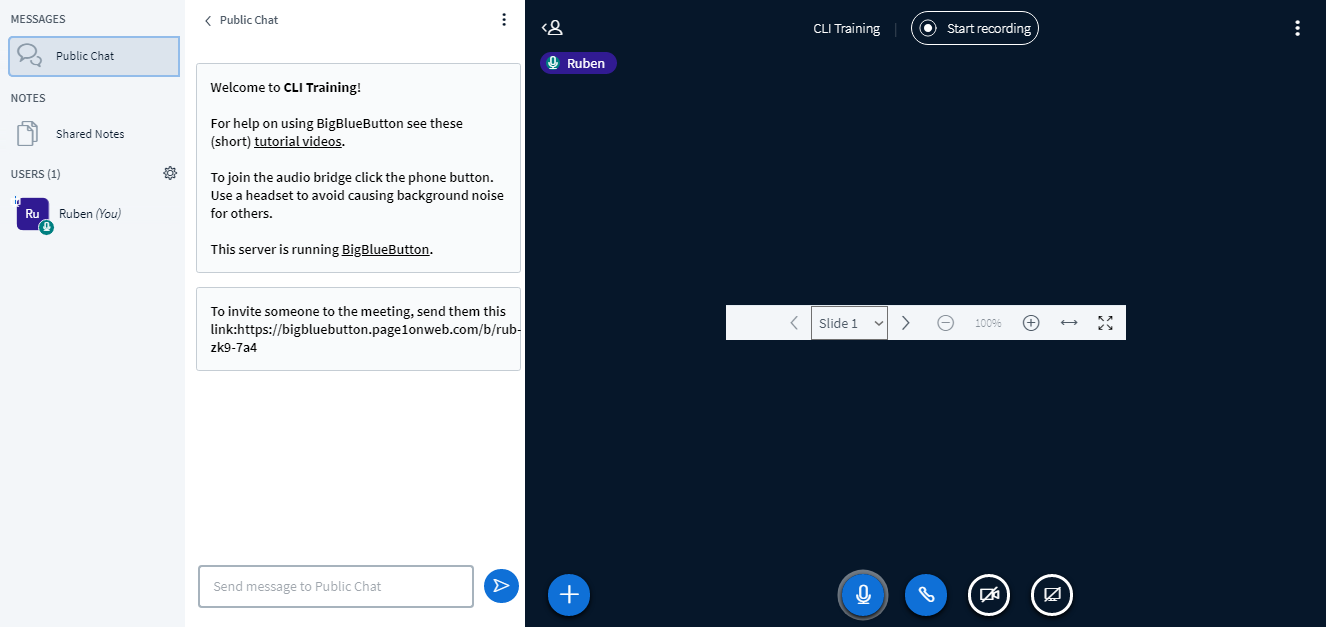Click the send message arrow button

tap(501, 586)
